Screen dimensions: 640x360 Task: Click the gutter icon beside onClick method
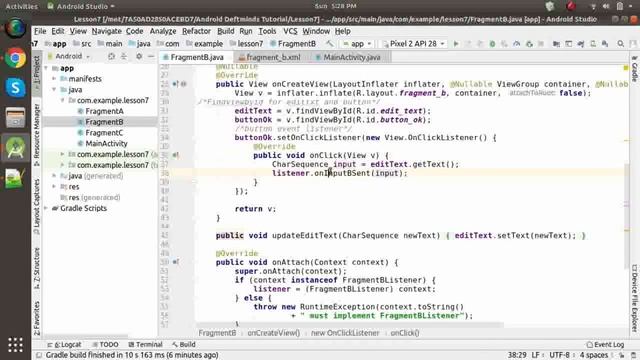point(175,155)
